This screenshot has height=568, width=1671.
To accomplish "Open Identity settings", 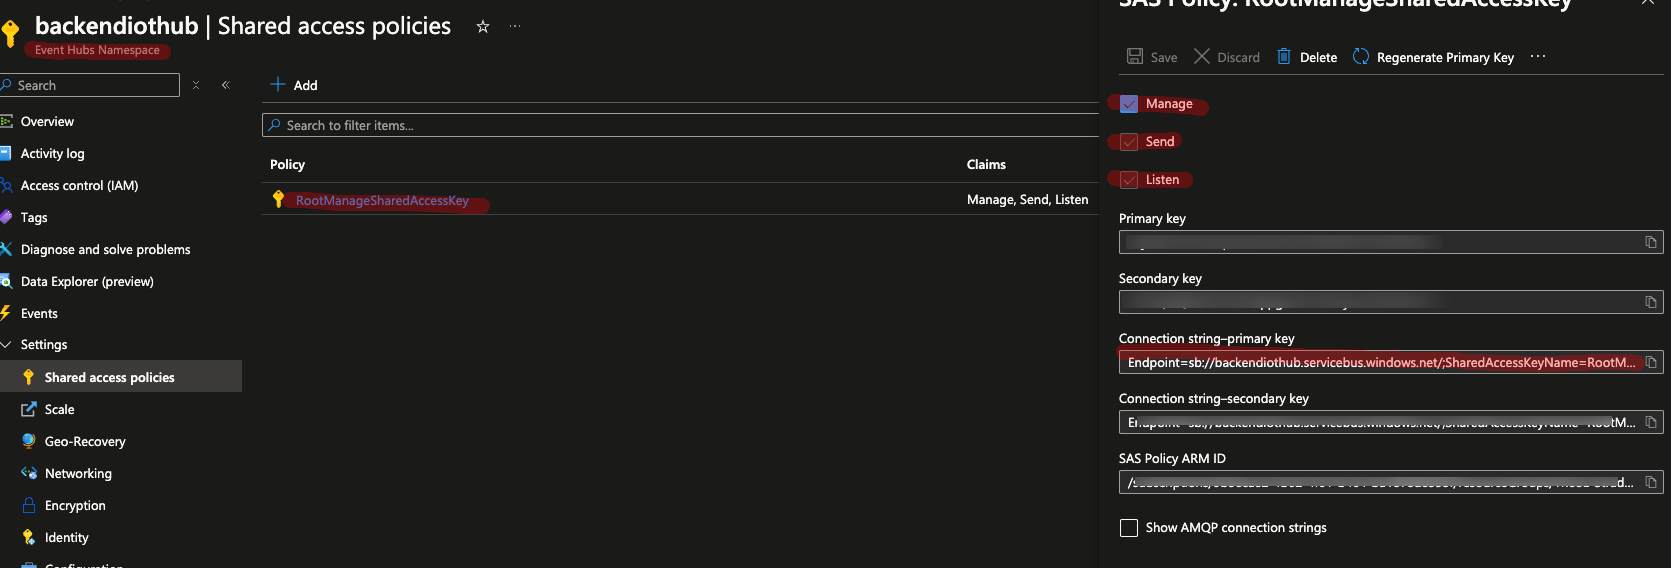I will coord(66,537).
